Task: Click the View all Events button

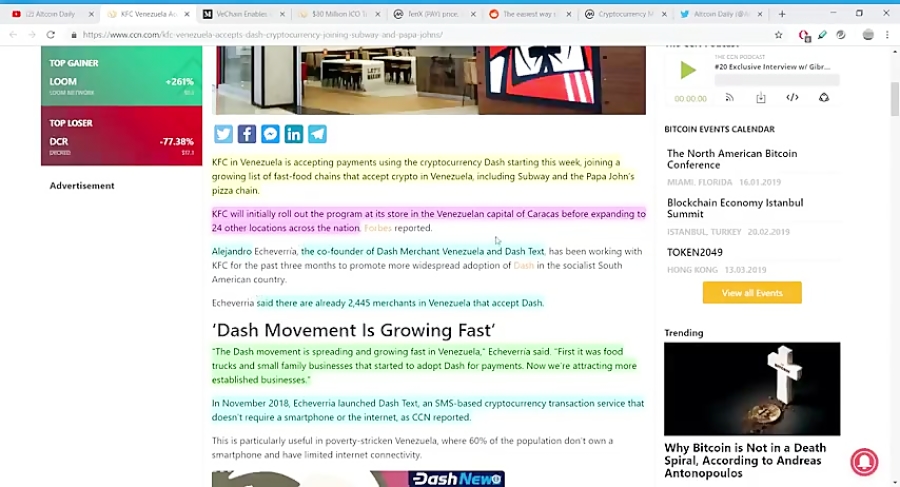Action: tap(752, 293)
